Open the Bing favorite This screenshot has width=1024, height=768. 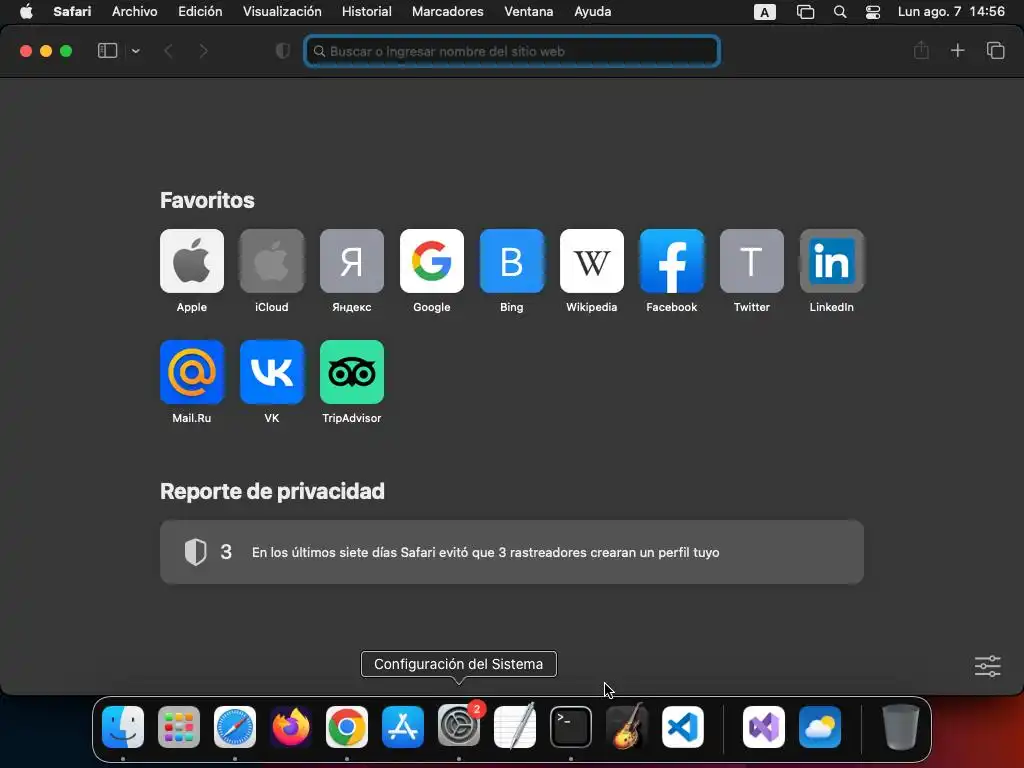[511, 261]
